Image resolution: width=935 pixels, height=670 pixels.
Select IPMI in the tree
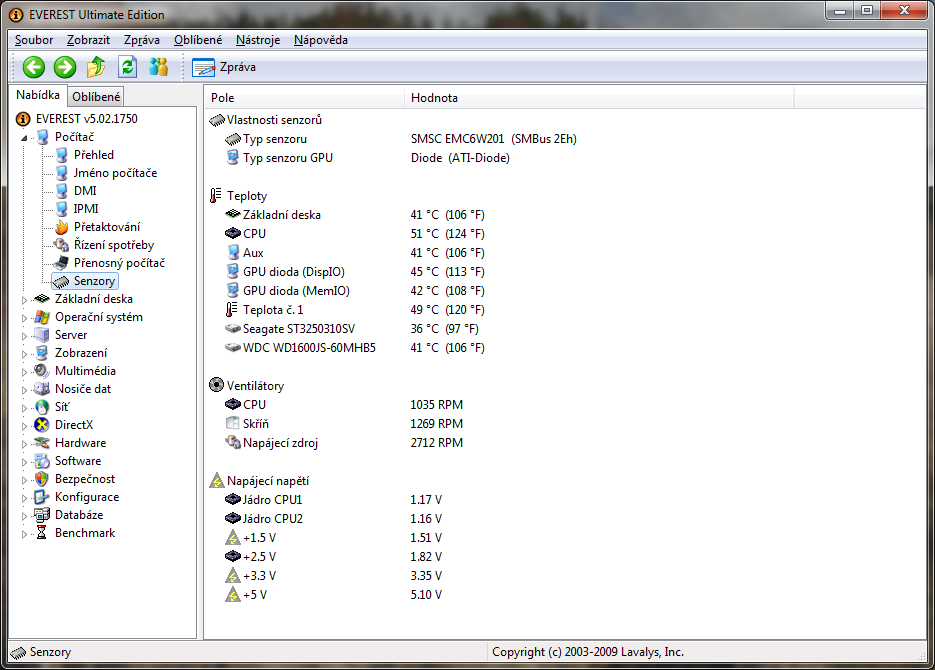point(86,209)
